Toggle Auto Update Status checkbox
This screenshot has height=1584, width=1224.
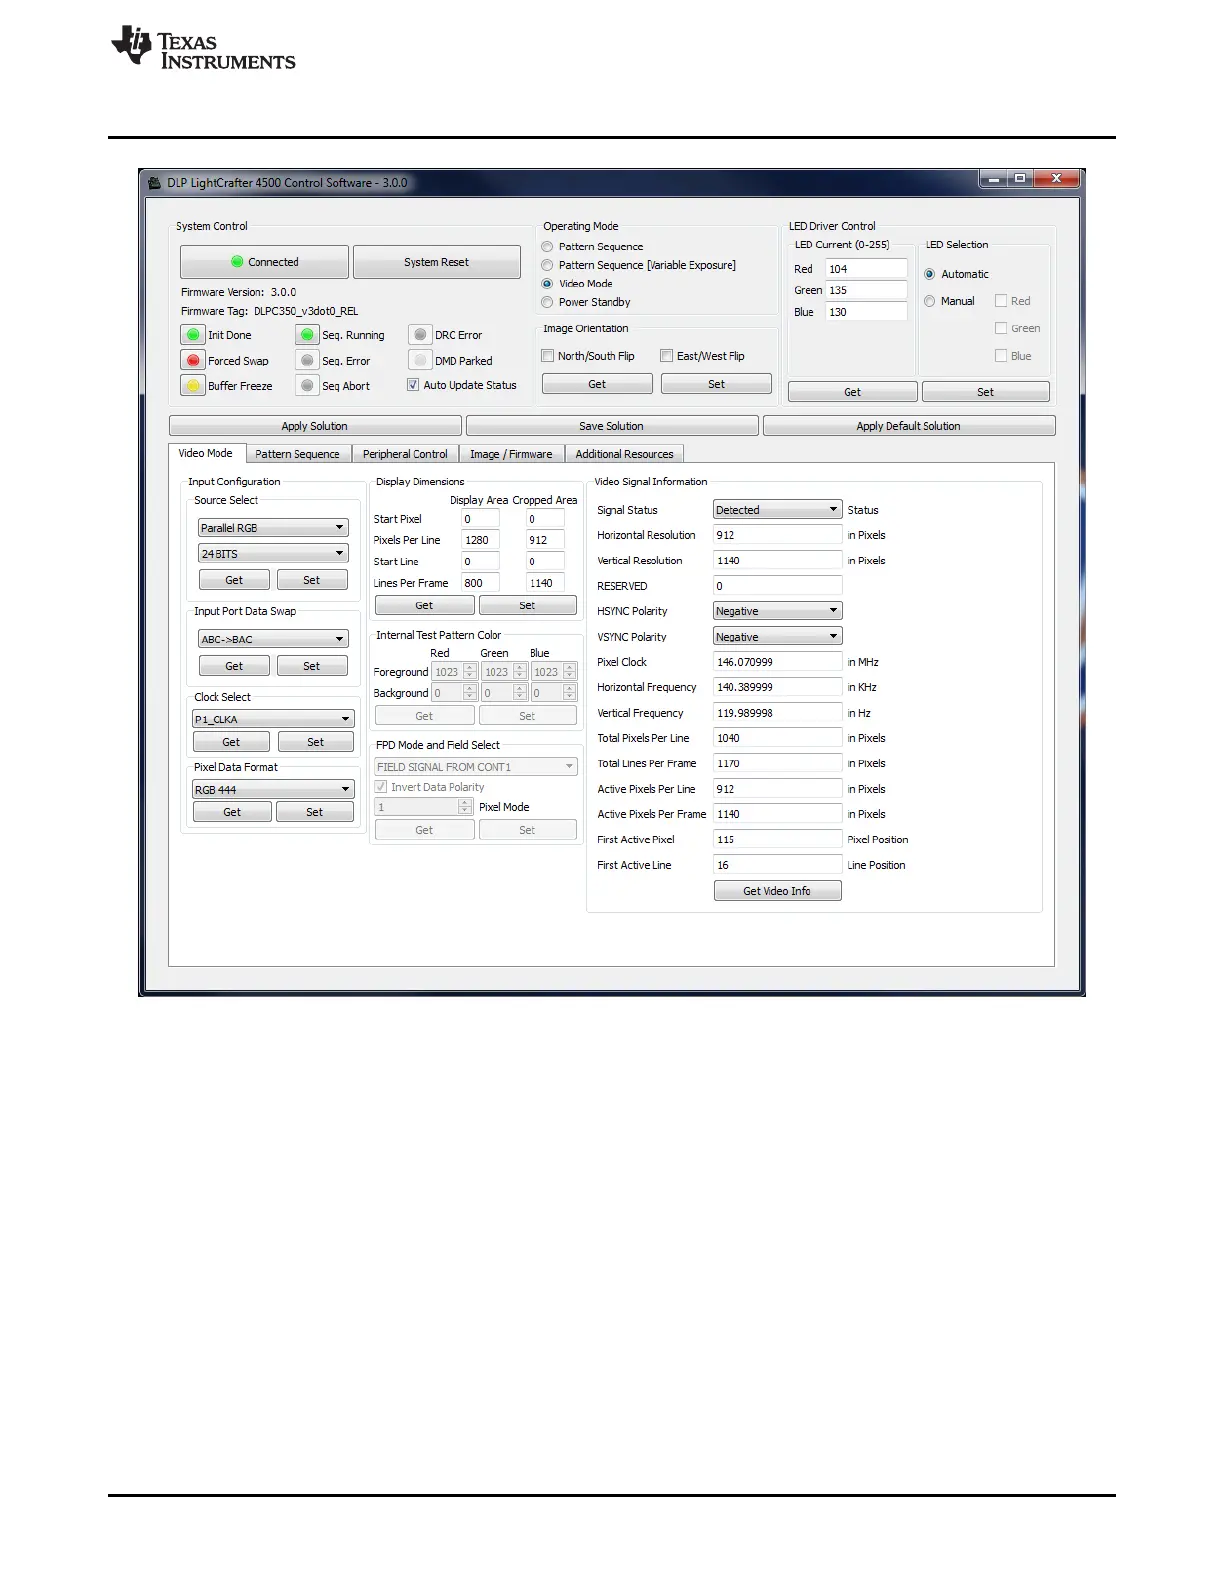coord(412,385)
